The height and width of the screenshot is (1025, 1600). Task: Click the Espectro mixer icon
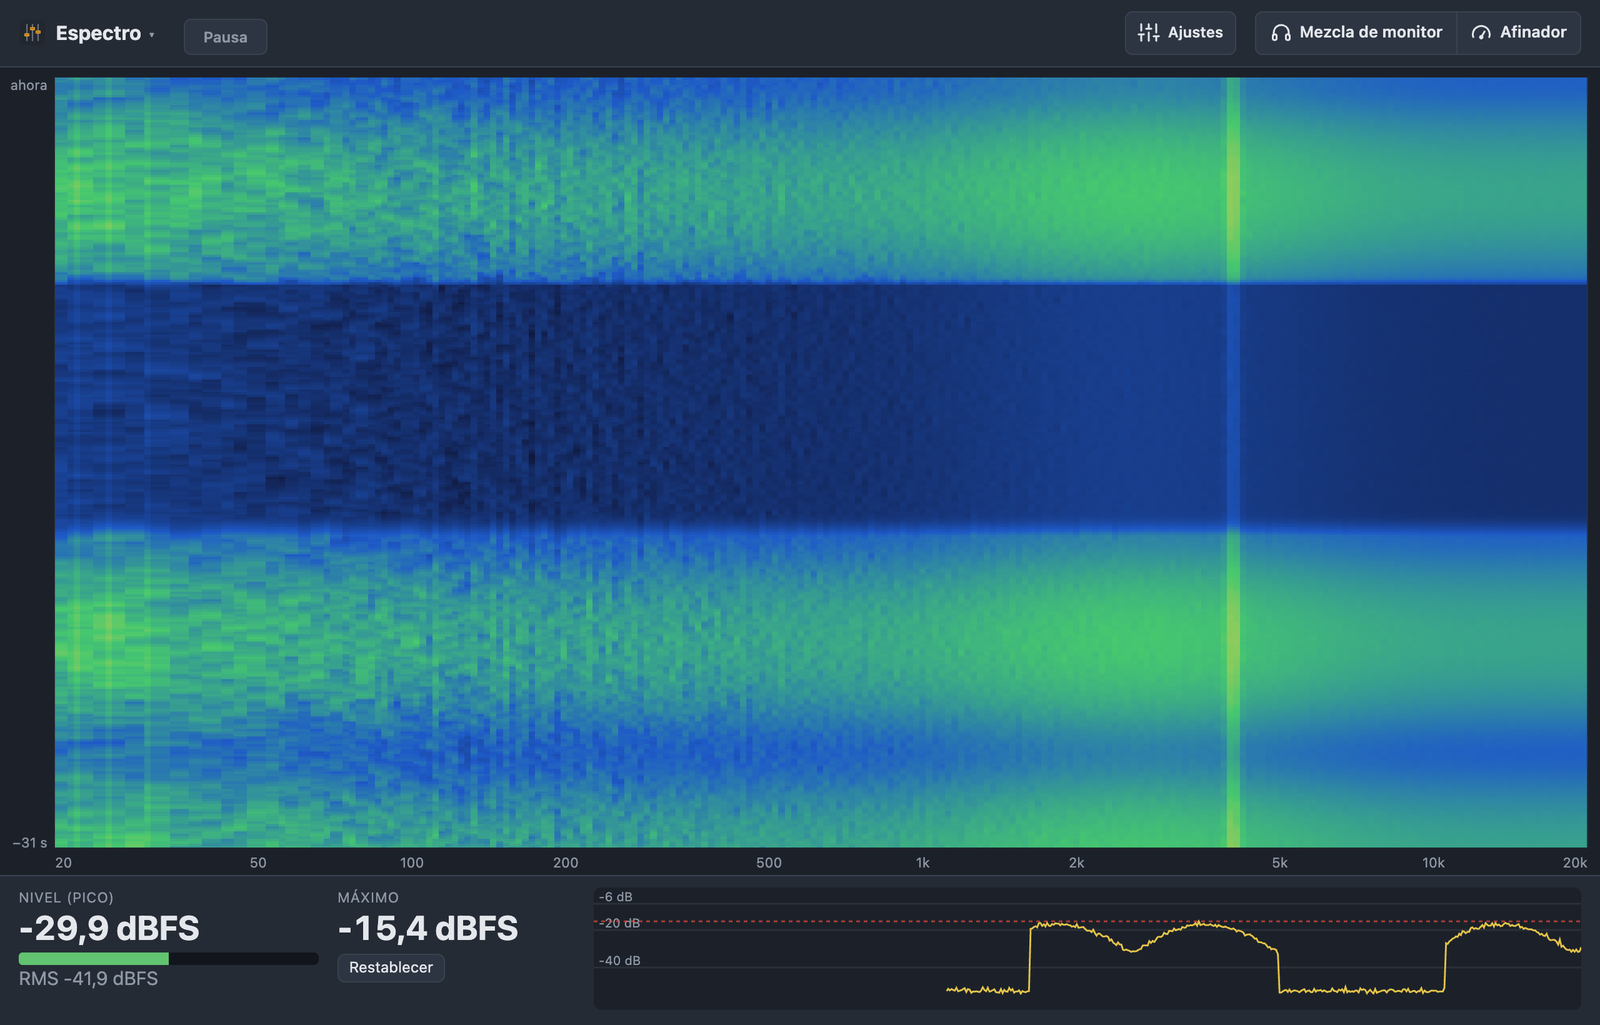[33, 33]
